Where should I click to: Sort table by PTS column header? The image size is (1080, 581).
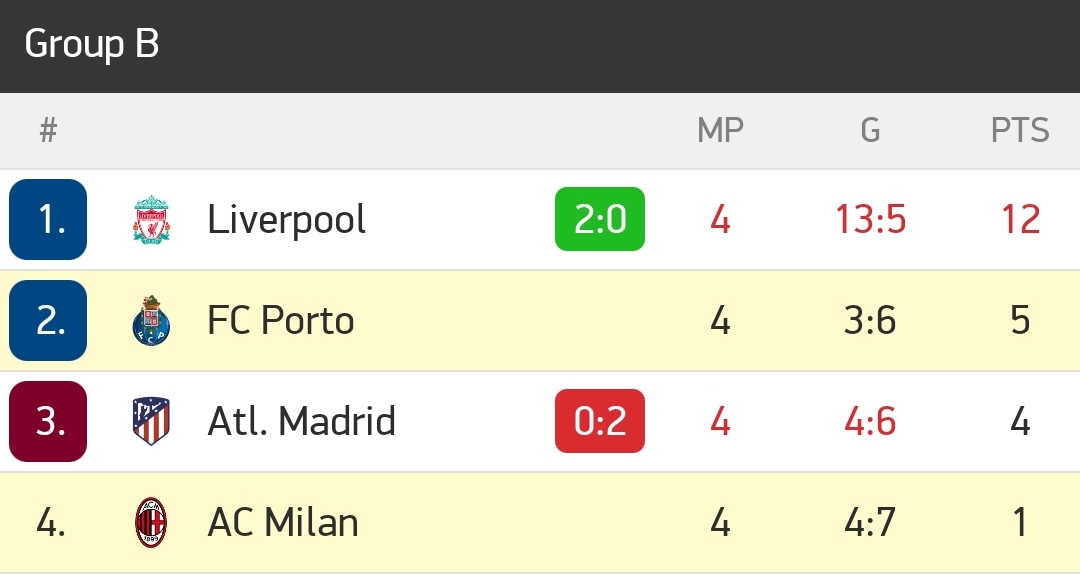pos(1020,130)
